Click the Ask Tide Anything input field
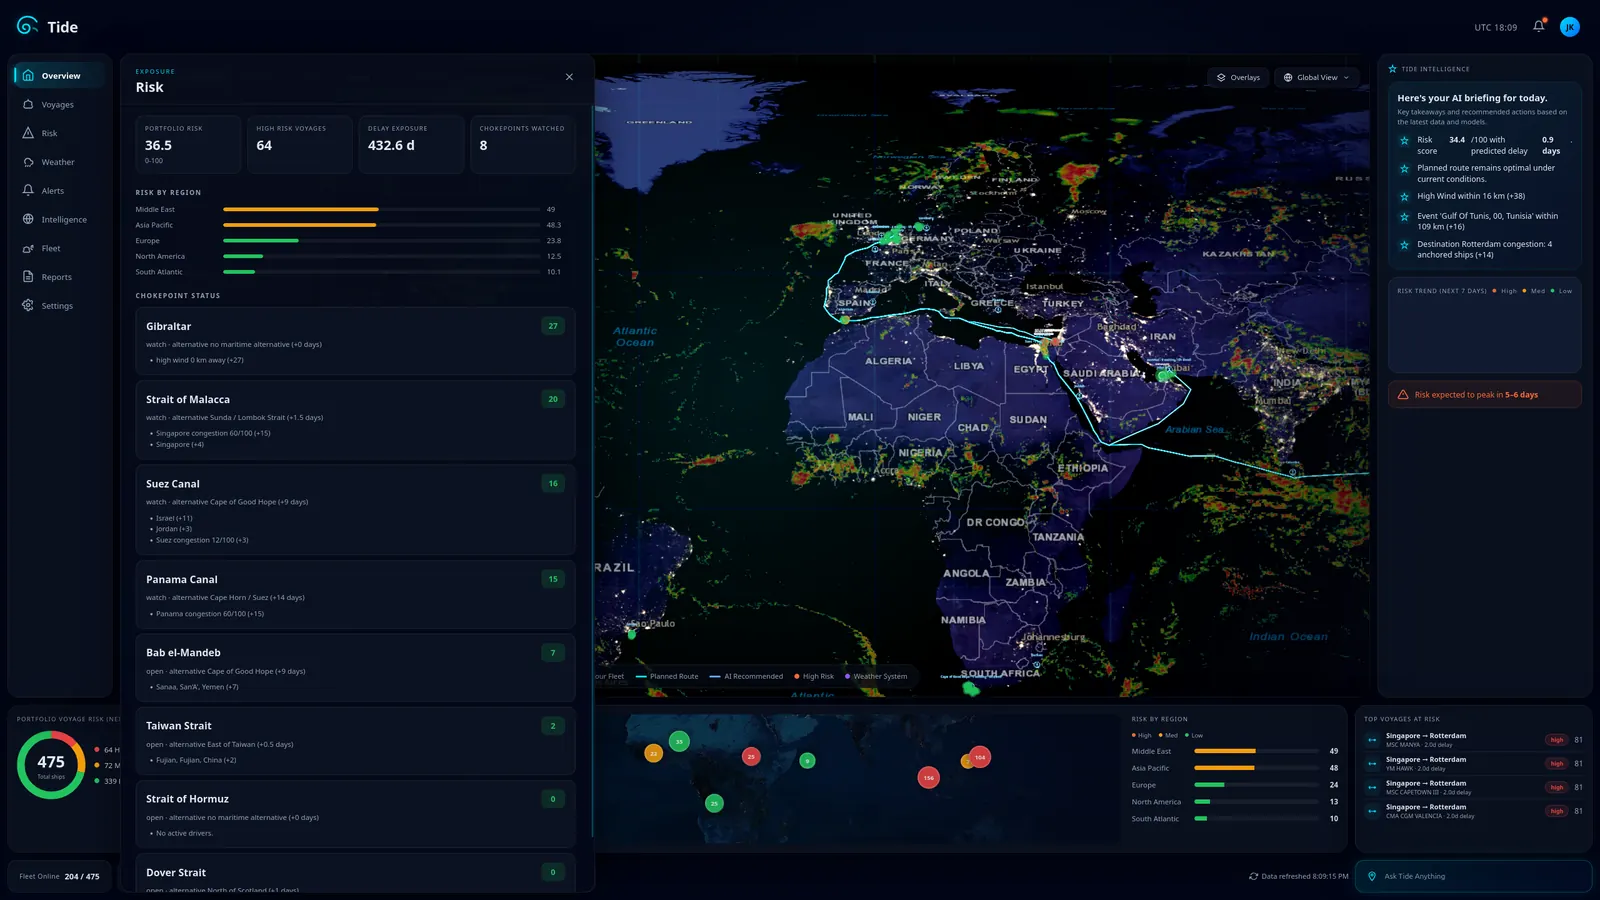This screenshot has width=1600, height=900. click(x=1473, y=876)
